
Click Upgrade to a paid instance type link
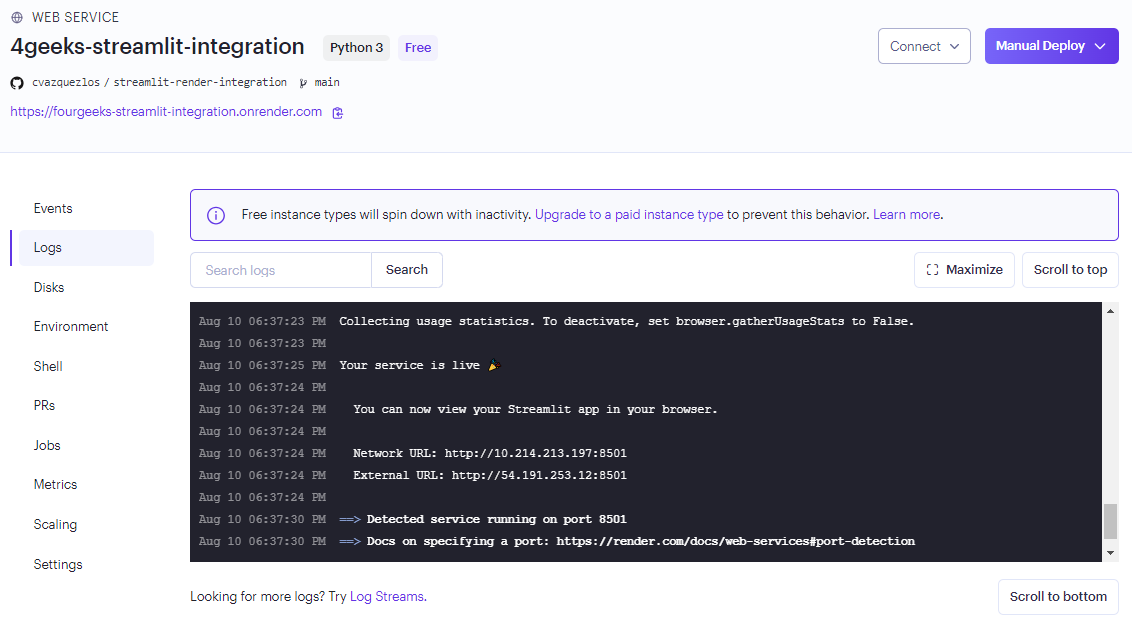629,215
